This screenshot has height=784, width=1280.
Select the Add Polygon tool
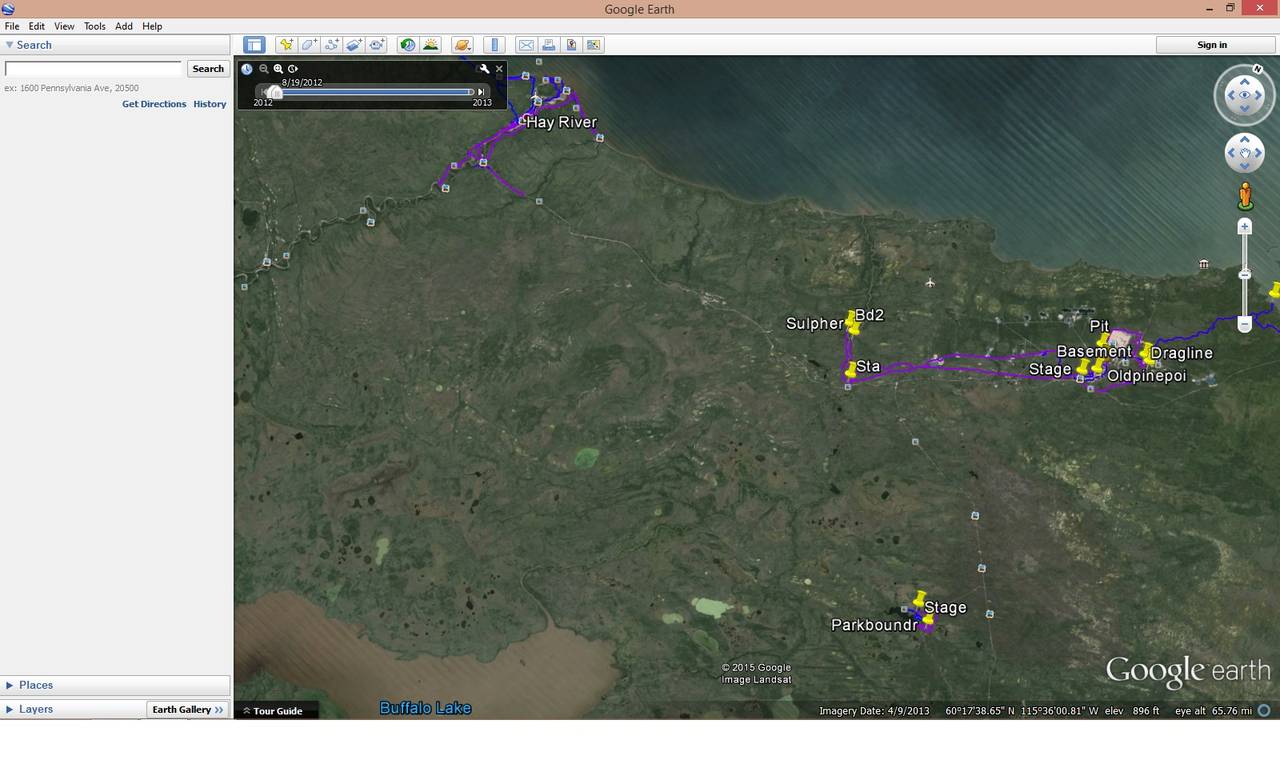click(309, 45)
